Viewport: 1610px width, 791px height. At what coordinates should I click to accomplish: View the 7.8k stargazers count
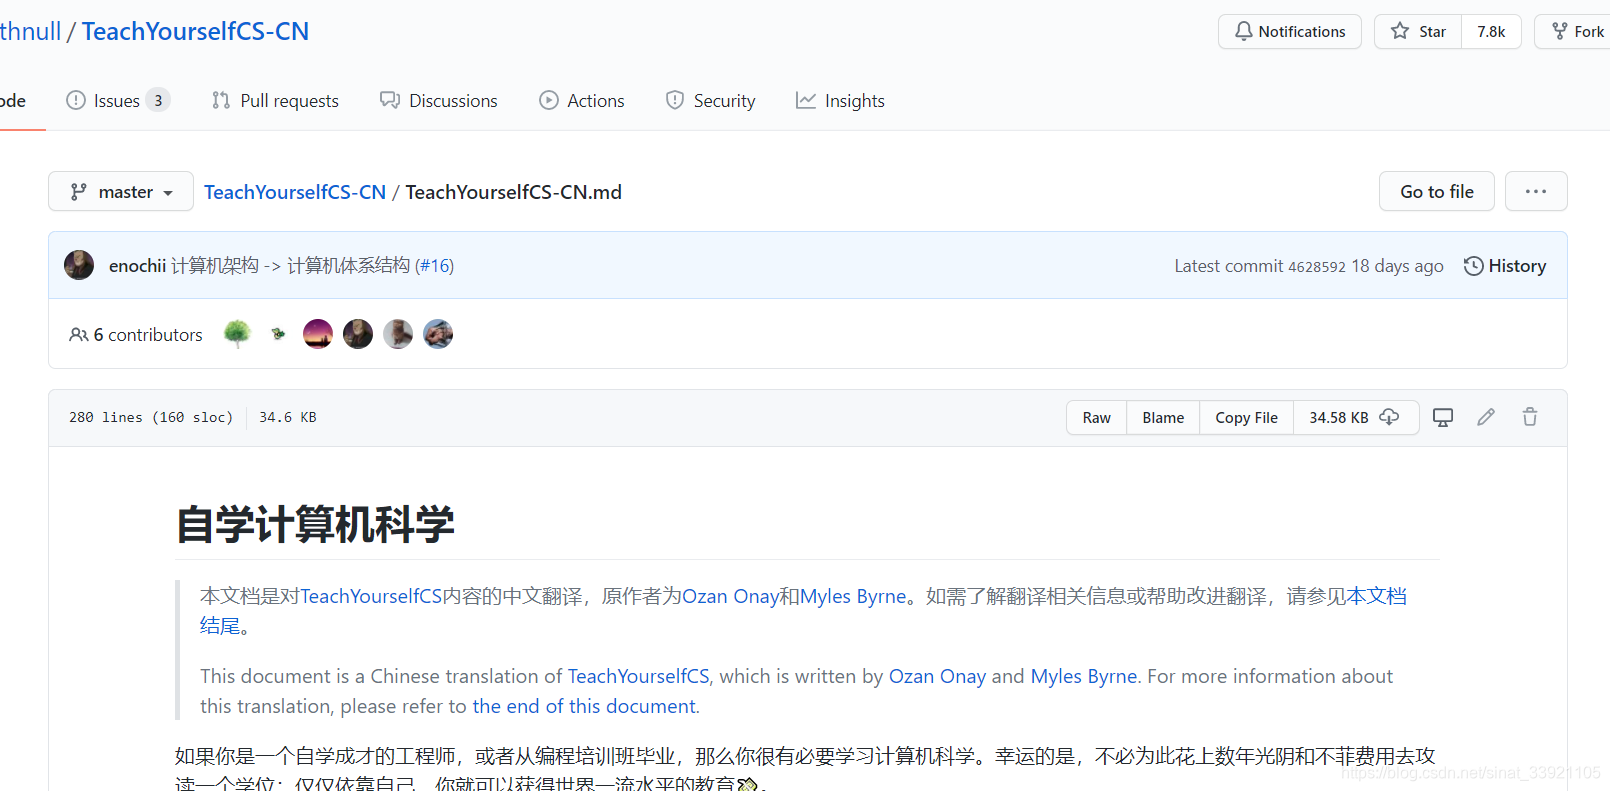1491,31
